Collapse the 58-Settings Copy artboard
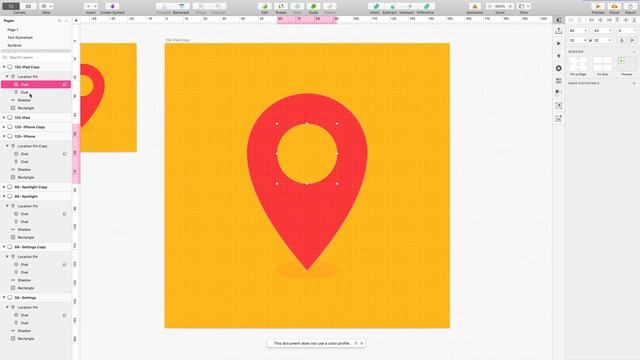640x360 pixels. point(4,247)
